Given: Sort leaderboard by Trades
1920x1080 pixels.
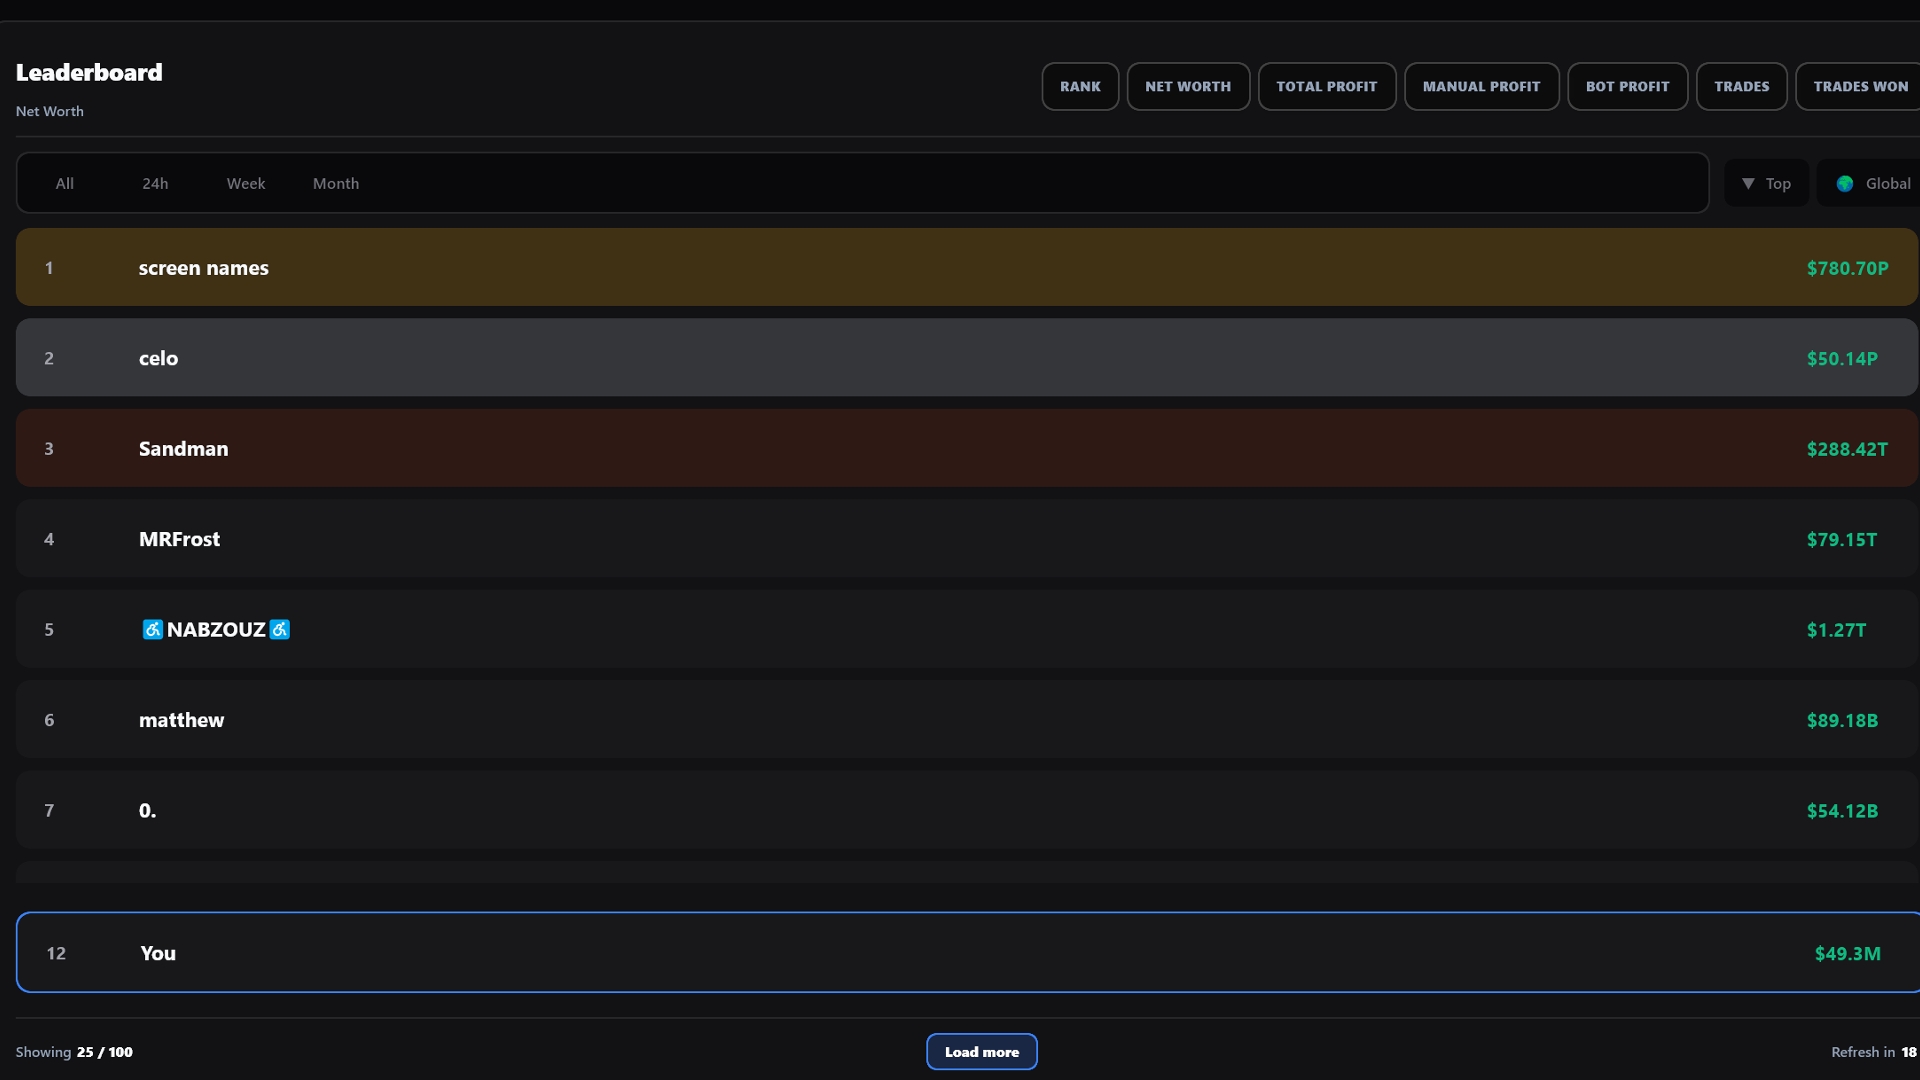Looking at the screenshot, I should pyautogui.click(x=1741, y=86).
